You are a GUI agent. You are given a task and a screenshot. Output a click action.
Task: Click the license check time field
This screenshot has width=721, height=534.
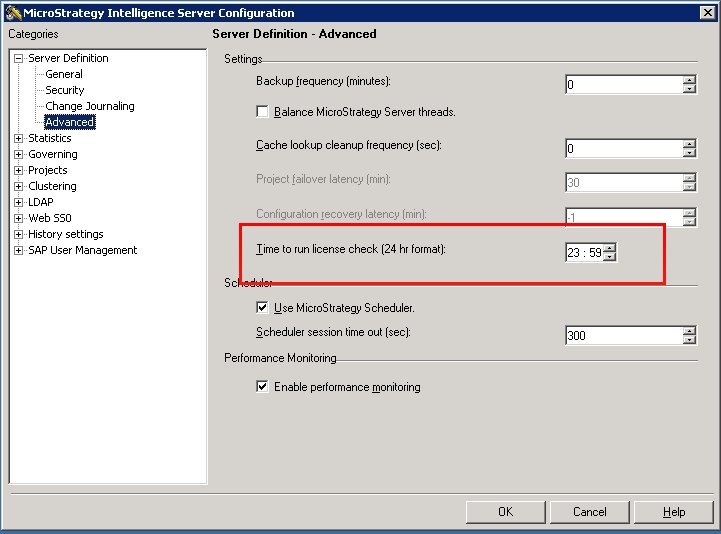[x=584, y=253]
